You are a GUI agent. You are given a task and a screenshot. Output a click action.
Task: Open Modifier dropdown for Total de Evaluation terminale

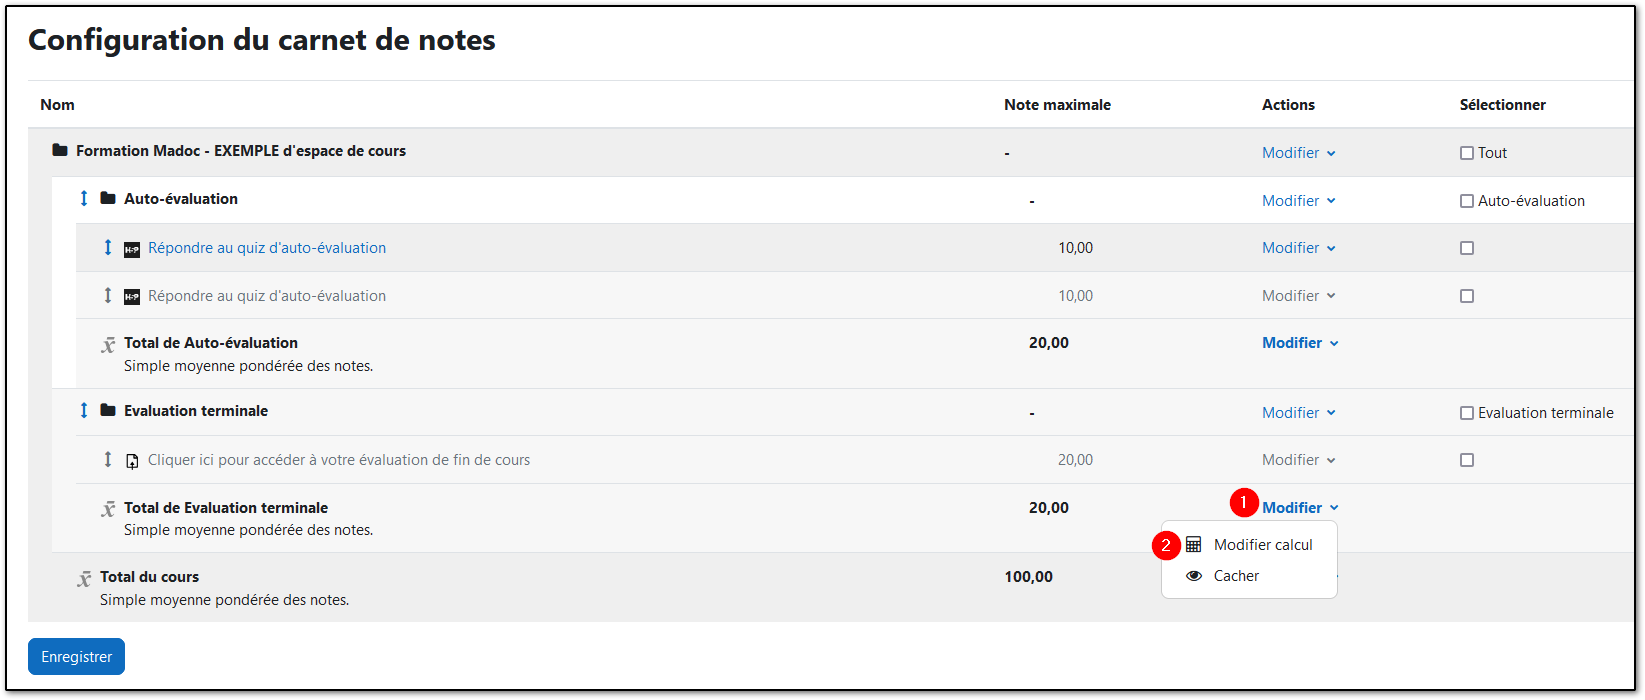(x=1299, y=508)
